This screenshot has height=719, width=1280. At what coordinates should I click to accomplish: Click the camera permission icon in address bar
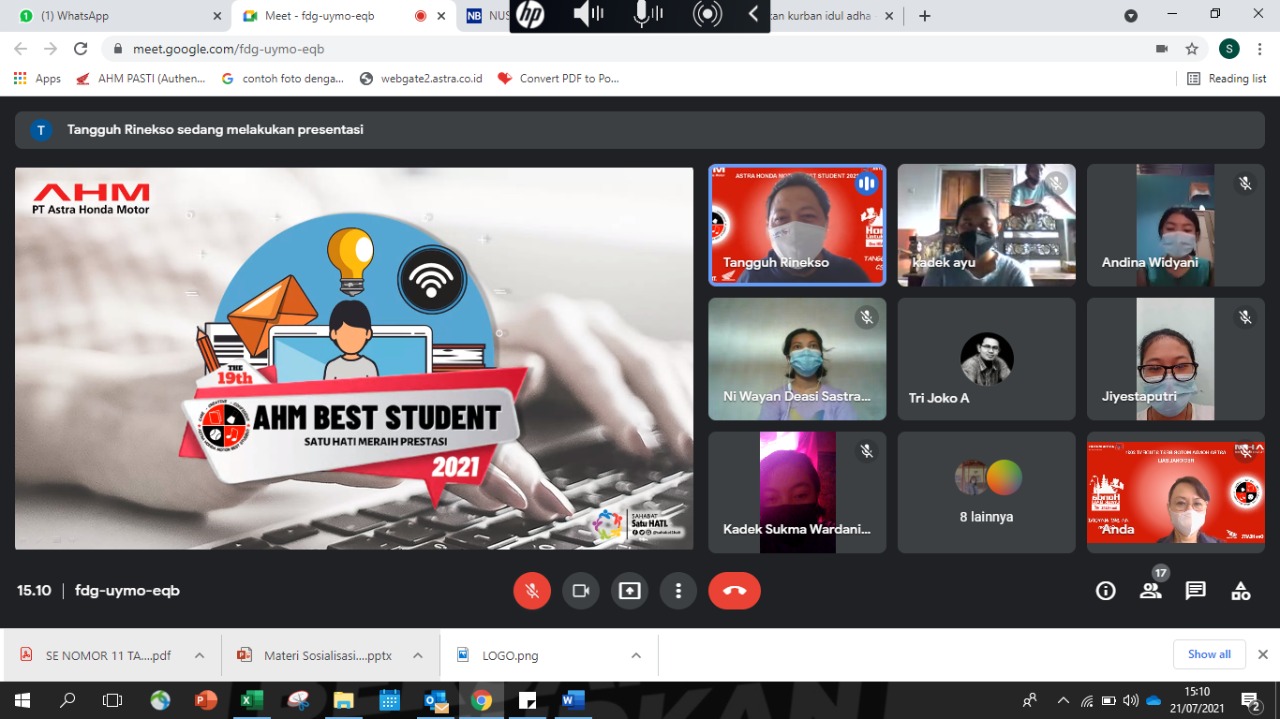tap(1162, 49)
